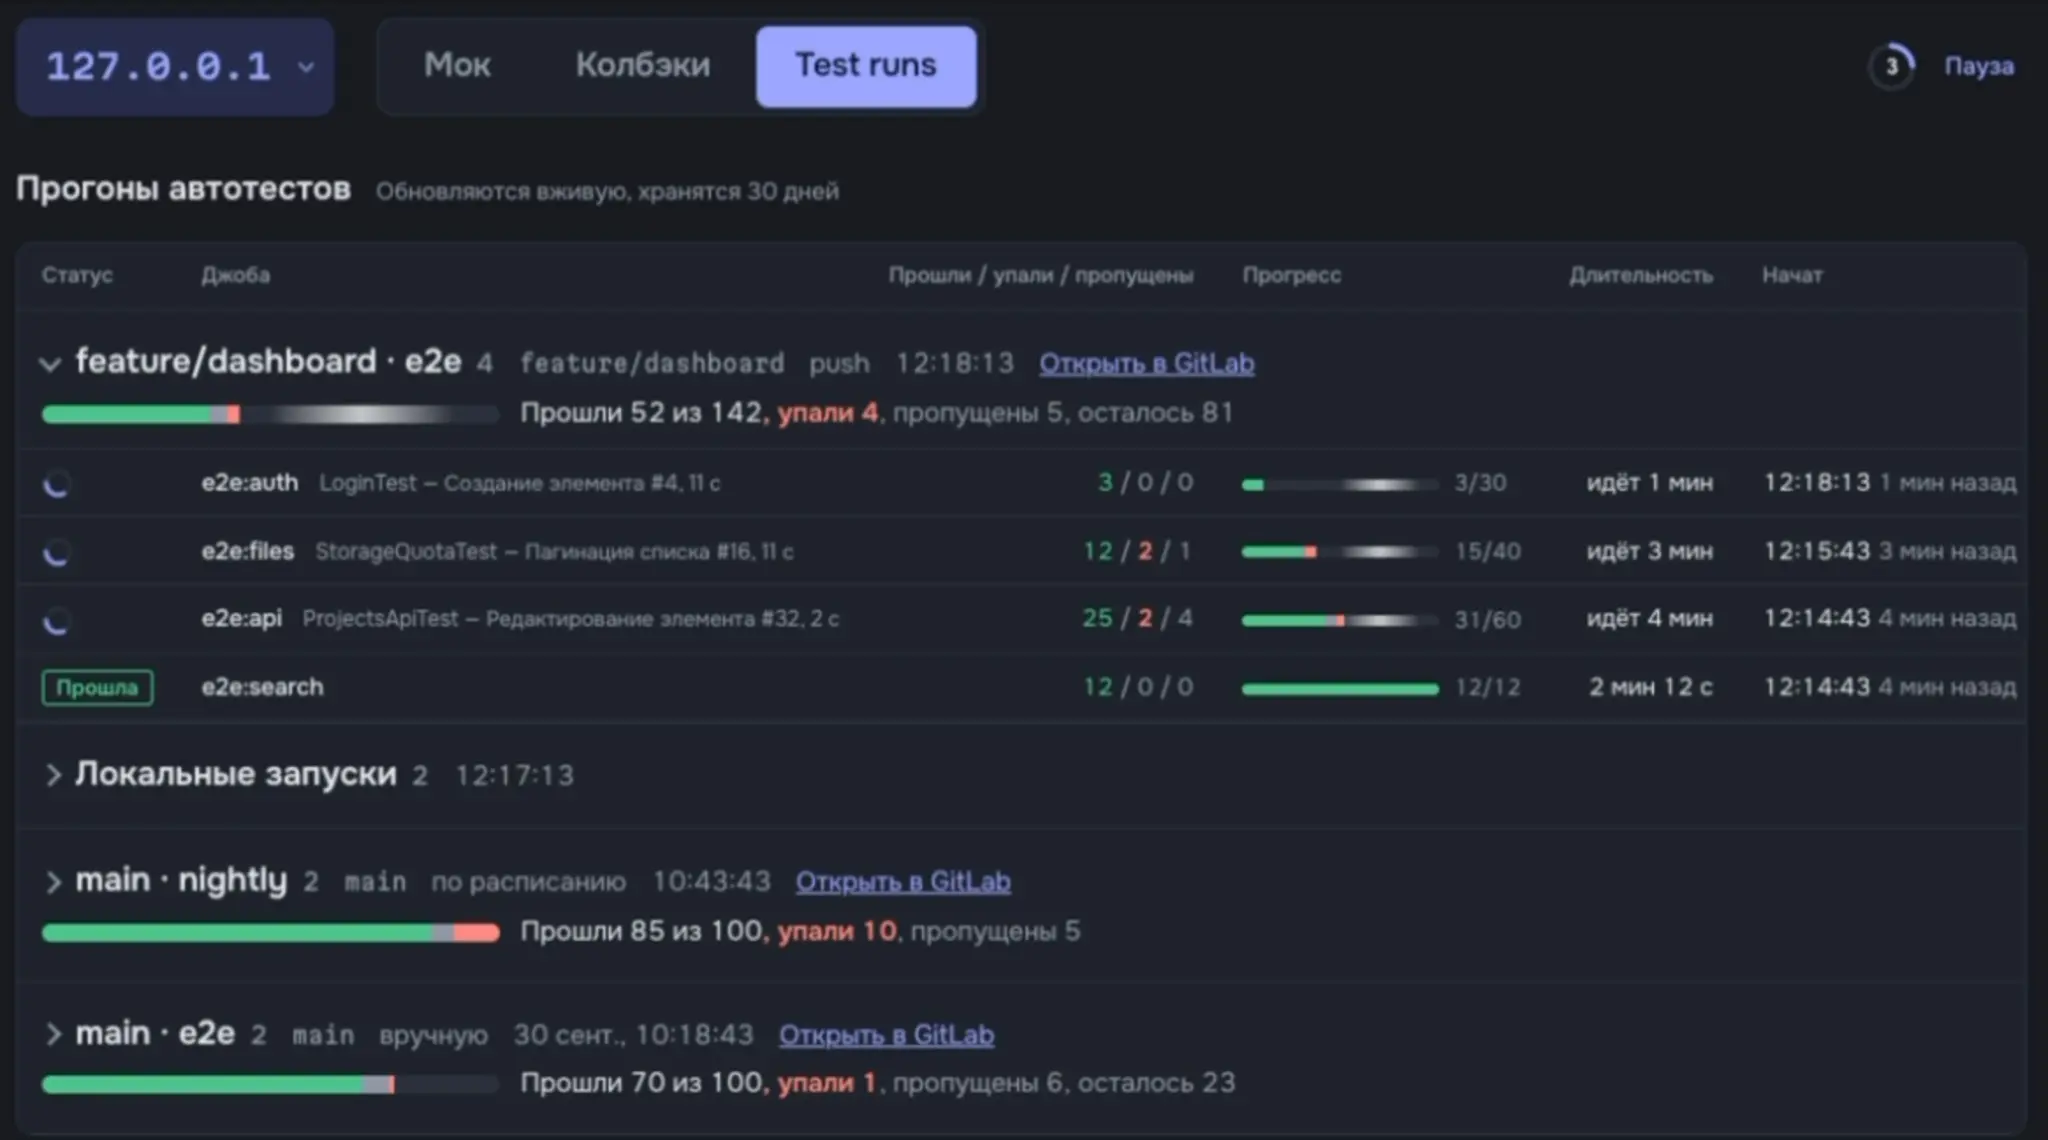Click the 'Прошли / упали / пропущены' header
The height and width of the screenshot is (1140, 2048).
(x=1041, y=275)
